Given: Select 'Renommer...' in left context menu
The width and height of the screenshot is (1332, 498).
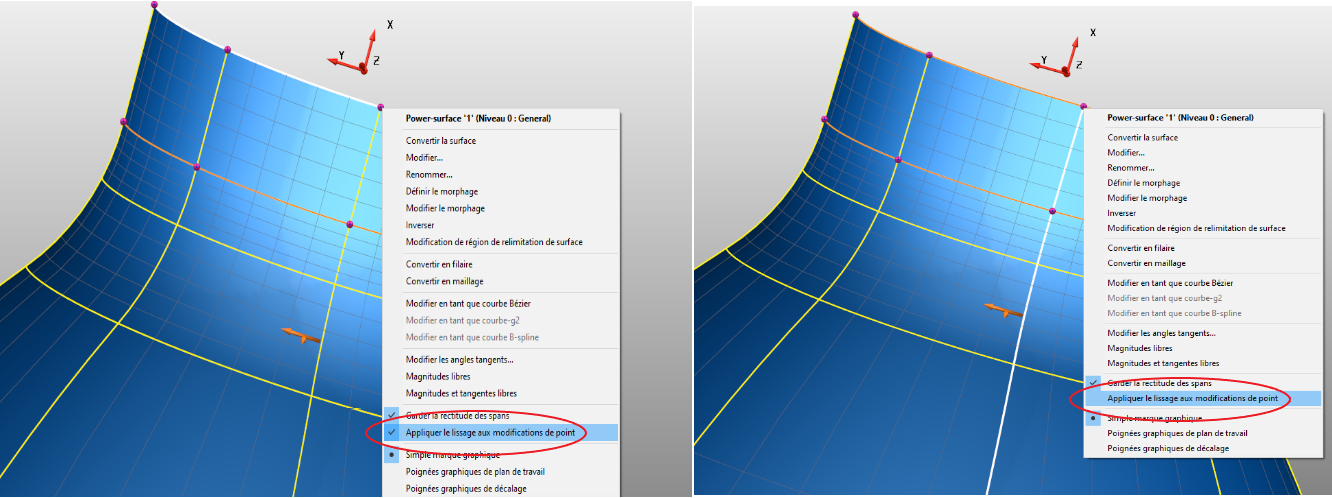Looking at the screenshot, I should pos(429,174).
